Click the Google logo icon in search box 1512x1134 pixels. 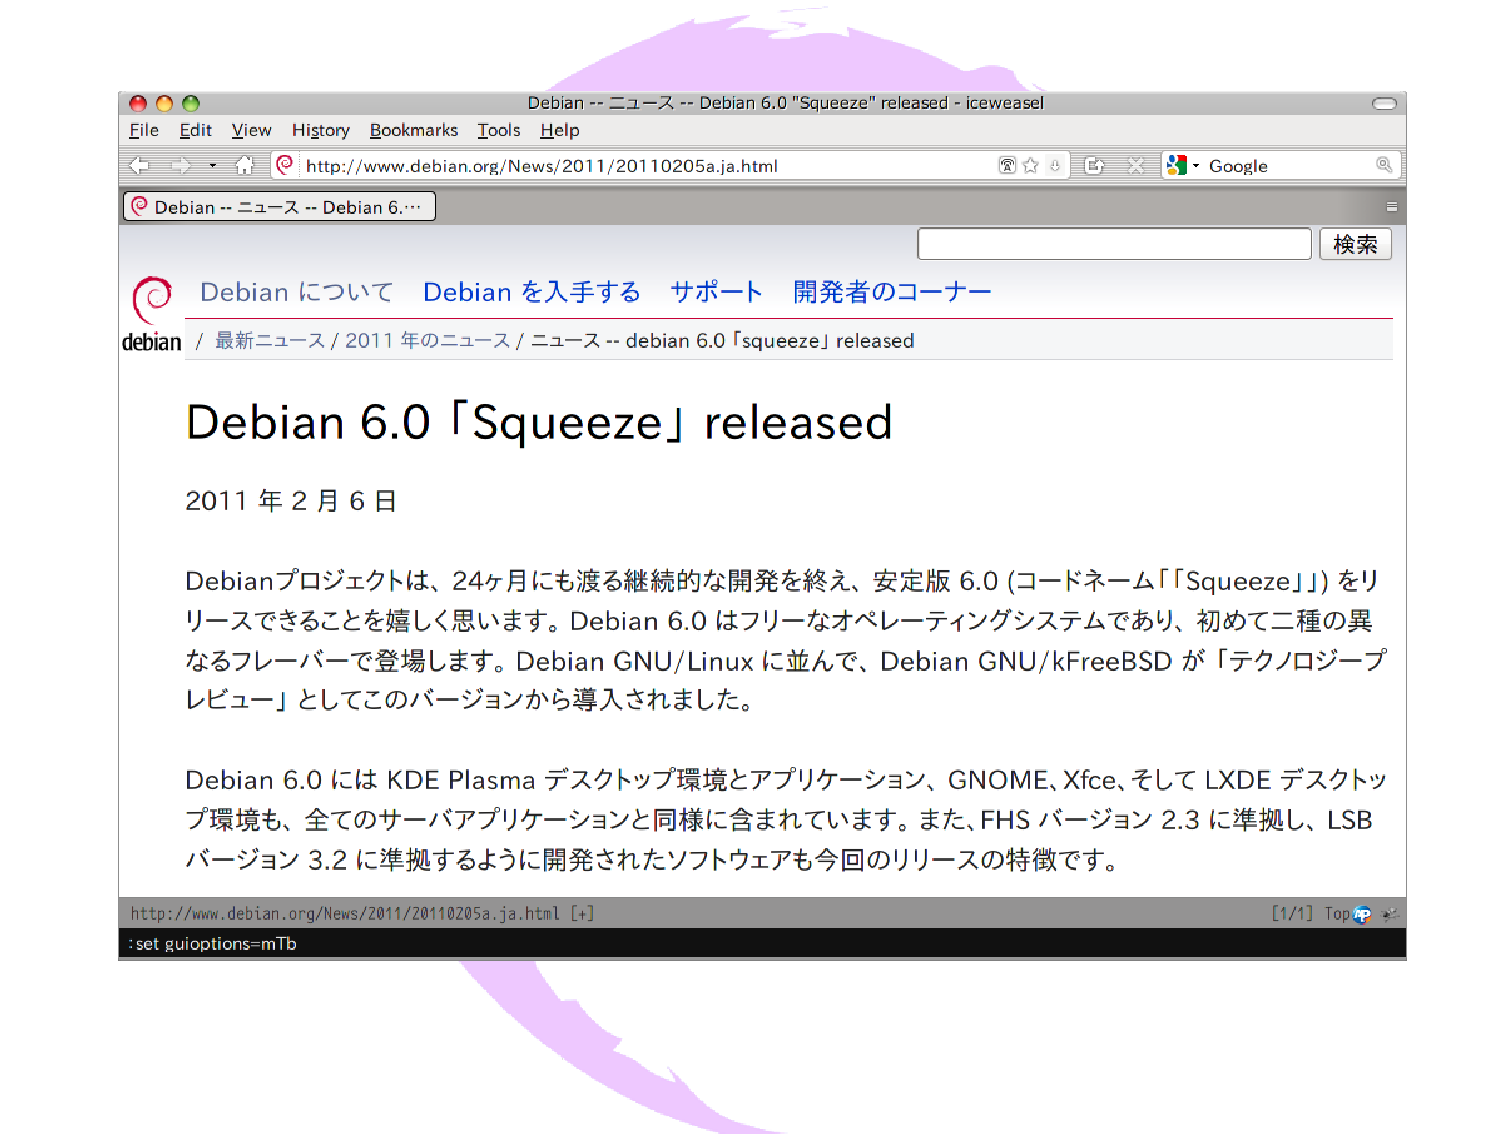tap(1176, 166)
